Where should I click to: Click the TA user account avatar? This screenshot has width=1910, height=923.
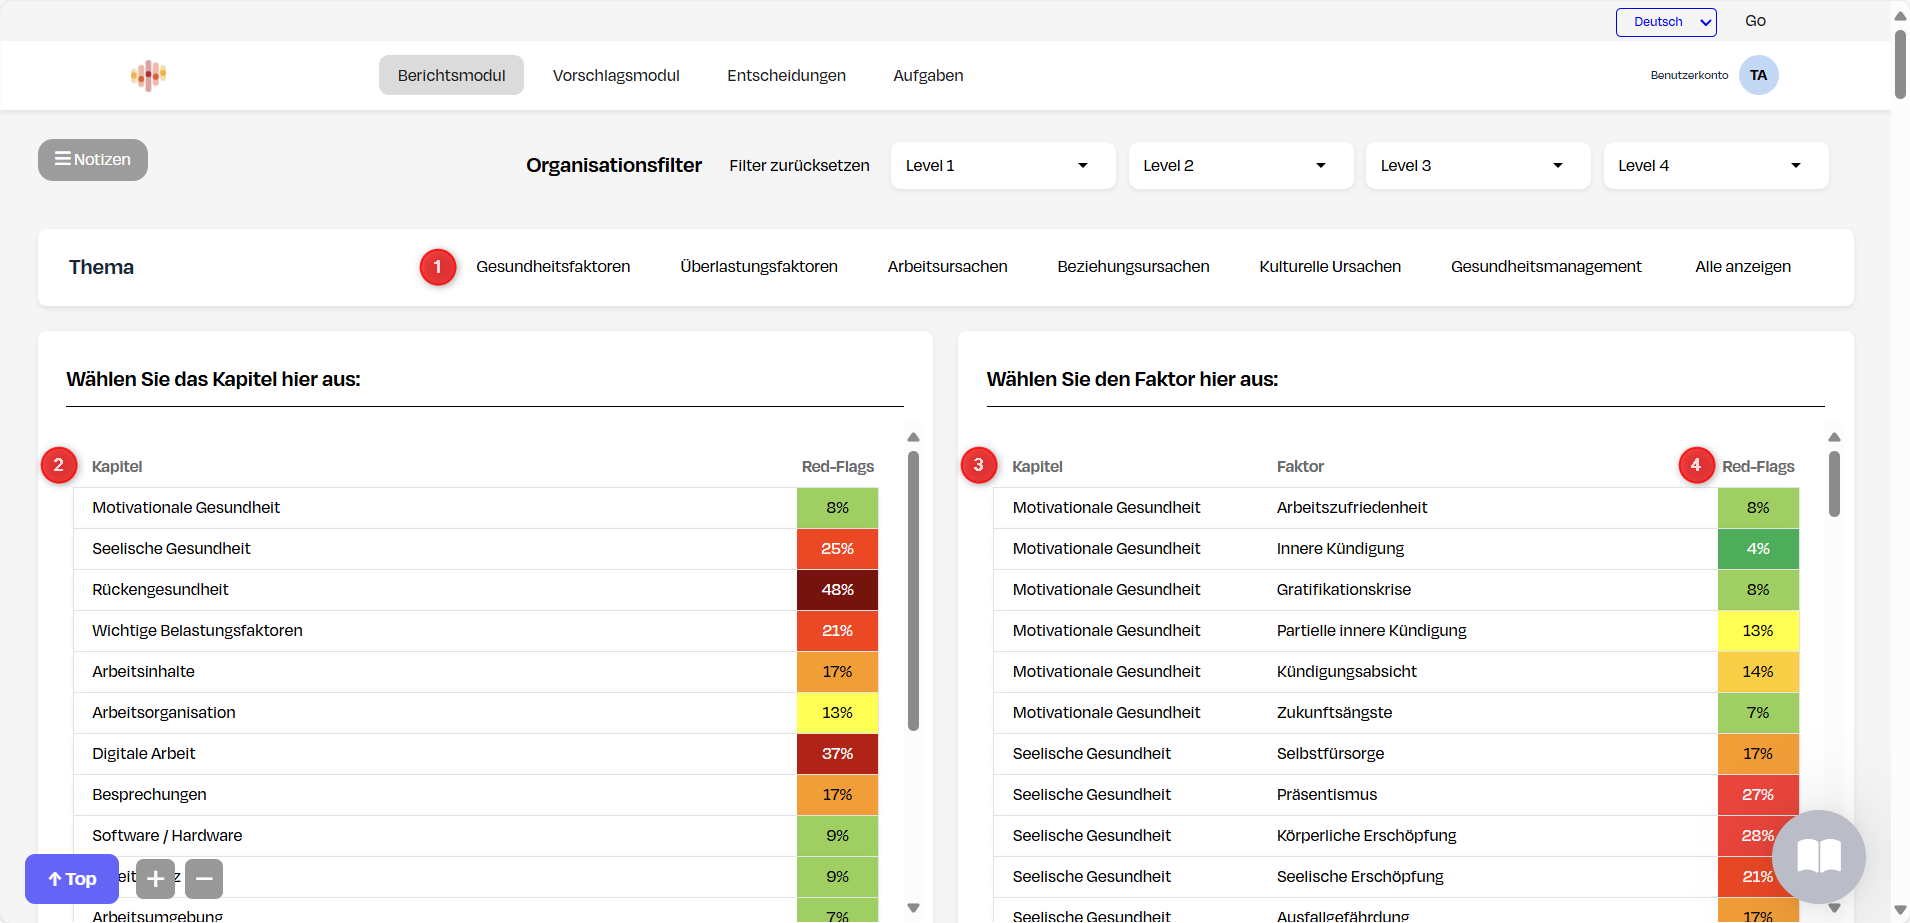pos(1759,75)
